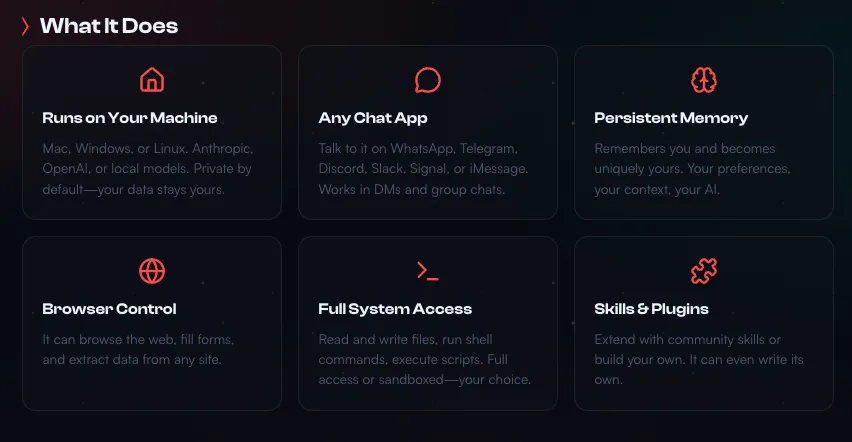
Task: Click the red chevron beside What It Does
Action: 25,27
